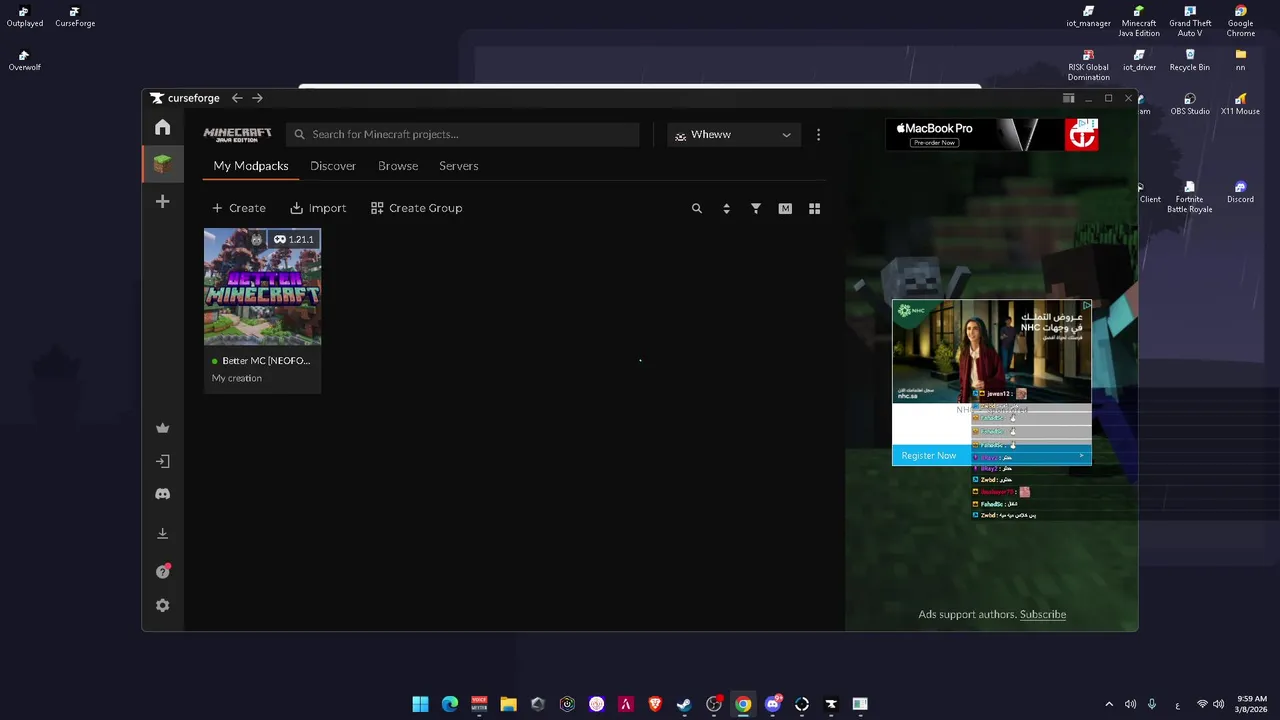The image size is (1280, 720).
Task: Open Recycle Bin on desktop
Action: (1190, 61)
